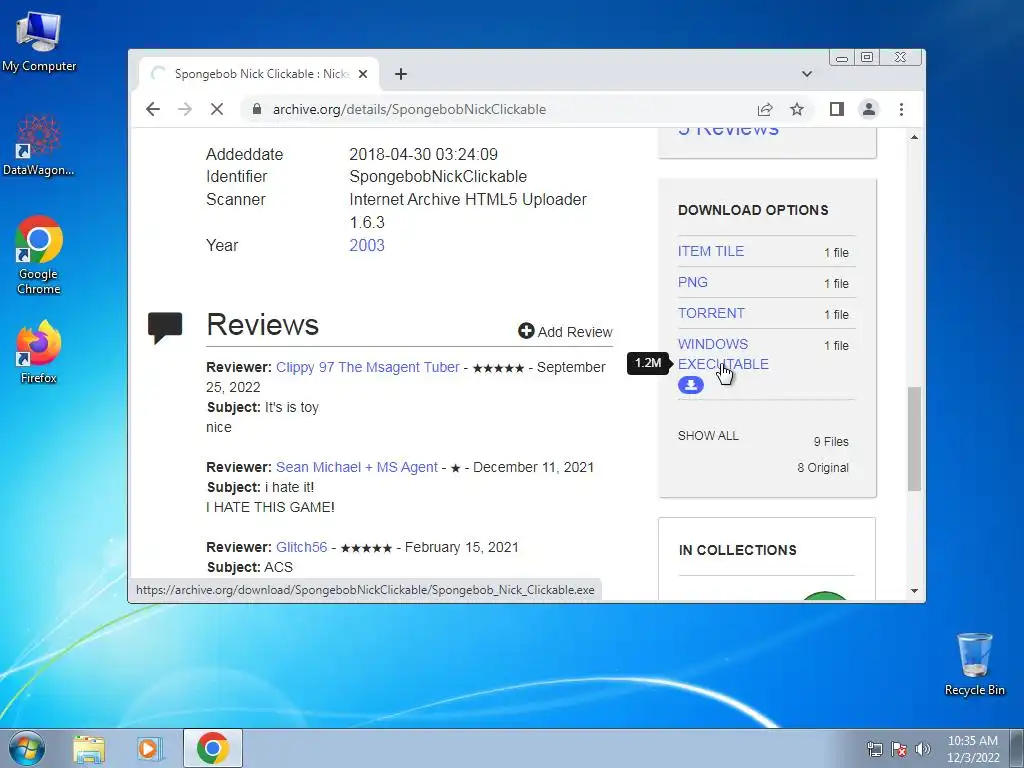This screenshot has height=768, width=1024.
Task: Open the Chrome profile avatar
Action: click(869, 109)
